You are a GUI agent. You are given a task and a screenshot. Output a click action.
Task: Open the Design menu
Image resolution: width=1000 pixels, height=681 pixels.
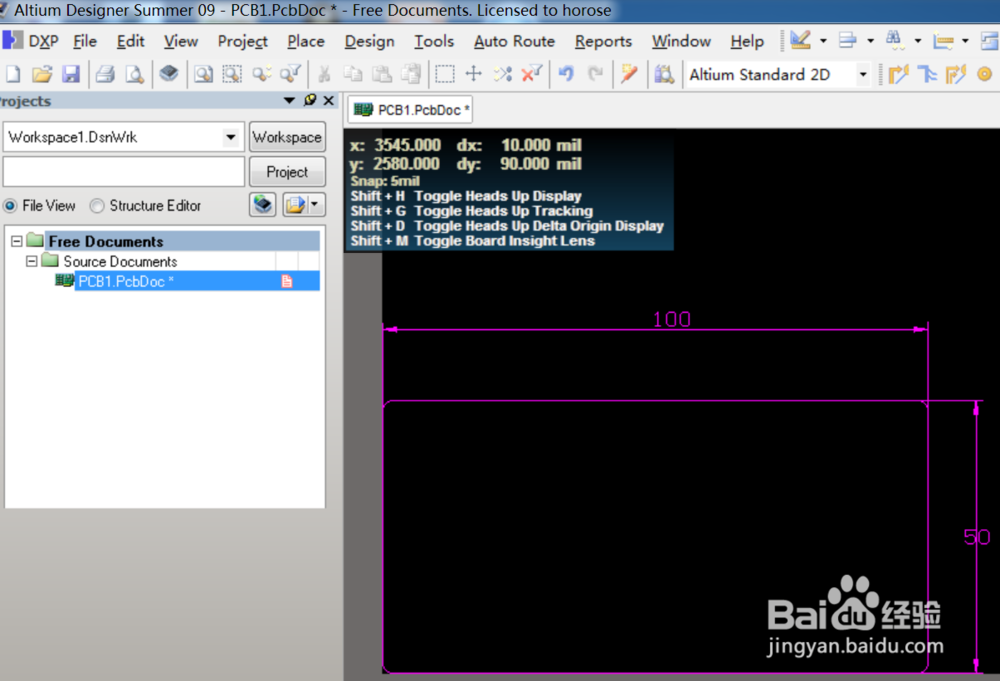(369, 41)
